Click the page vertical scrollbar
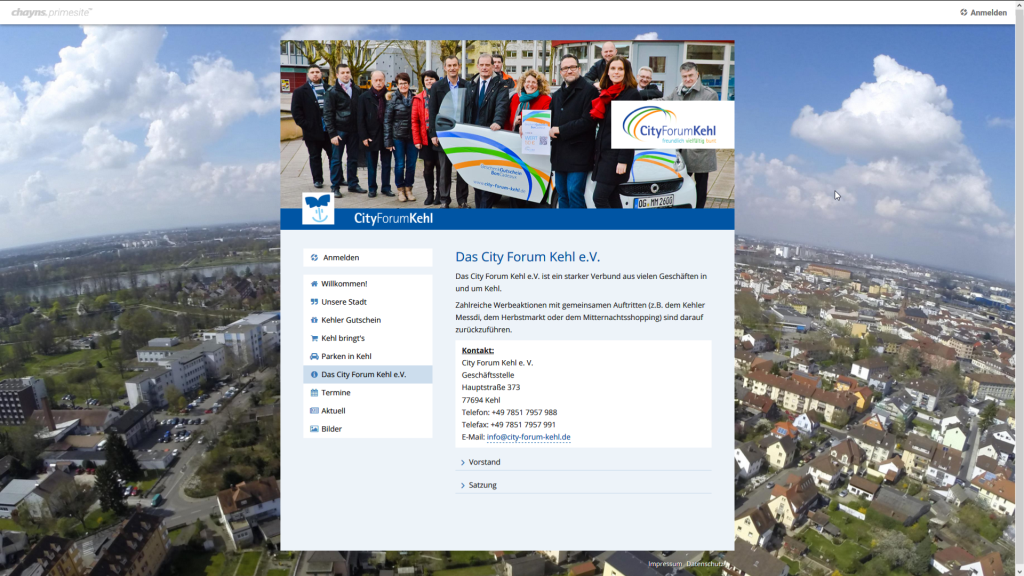Viewport: 1024px width, 576px height. (1019, 288)
